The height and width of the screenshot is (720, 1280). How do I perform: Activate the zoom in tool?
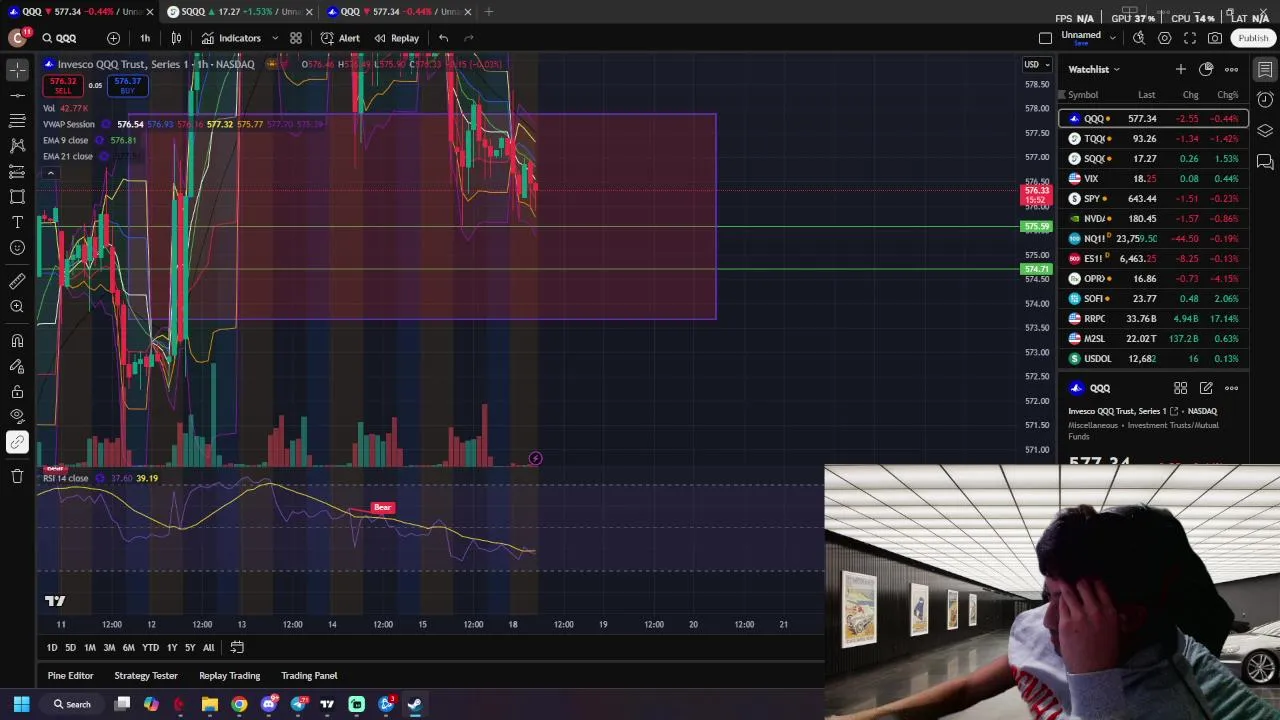point(17,307)
